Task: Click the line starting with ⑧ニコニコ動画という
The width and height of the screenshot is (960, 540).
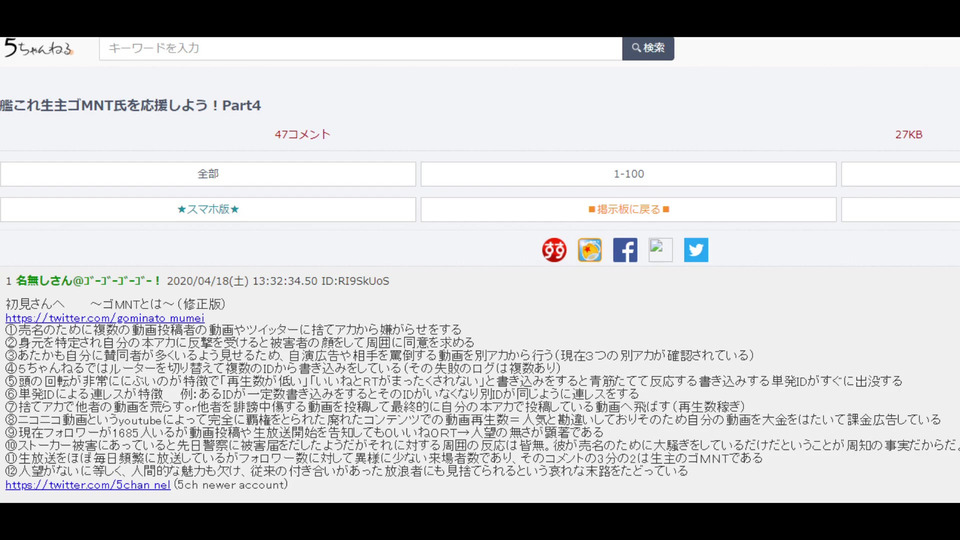Action: [x=473, y=419]
